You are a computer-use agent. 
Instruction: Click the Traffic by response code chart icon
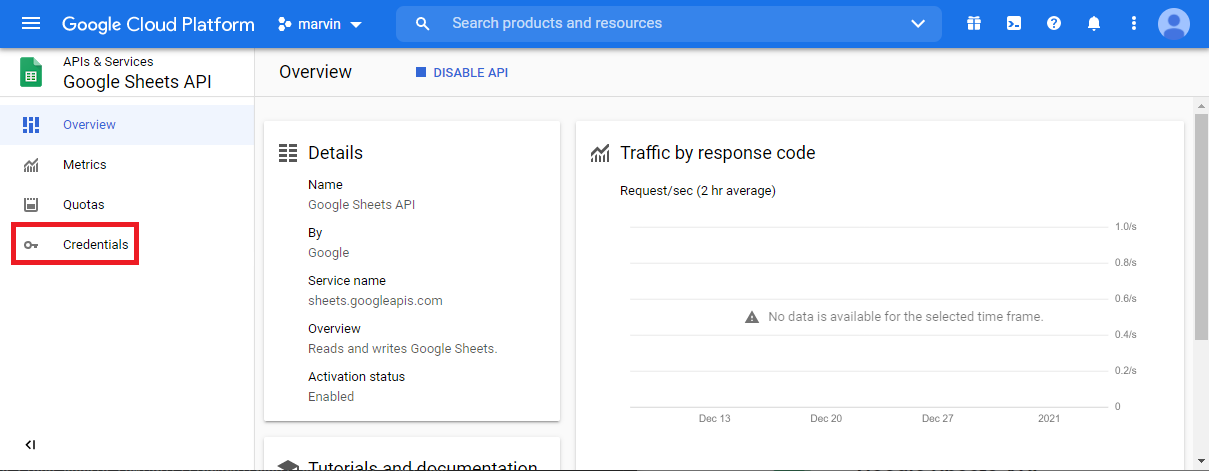[600, 153]
